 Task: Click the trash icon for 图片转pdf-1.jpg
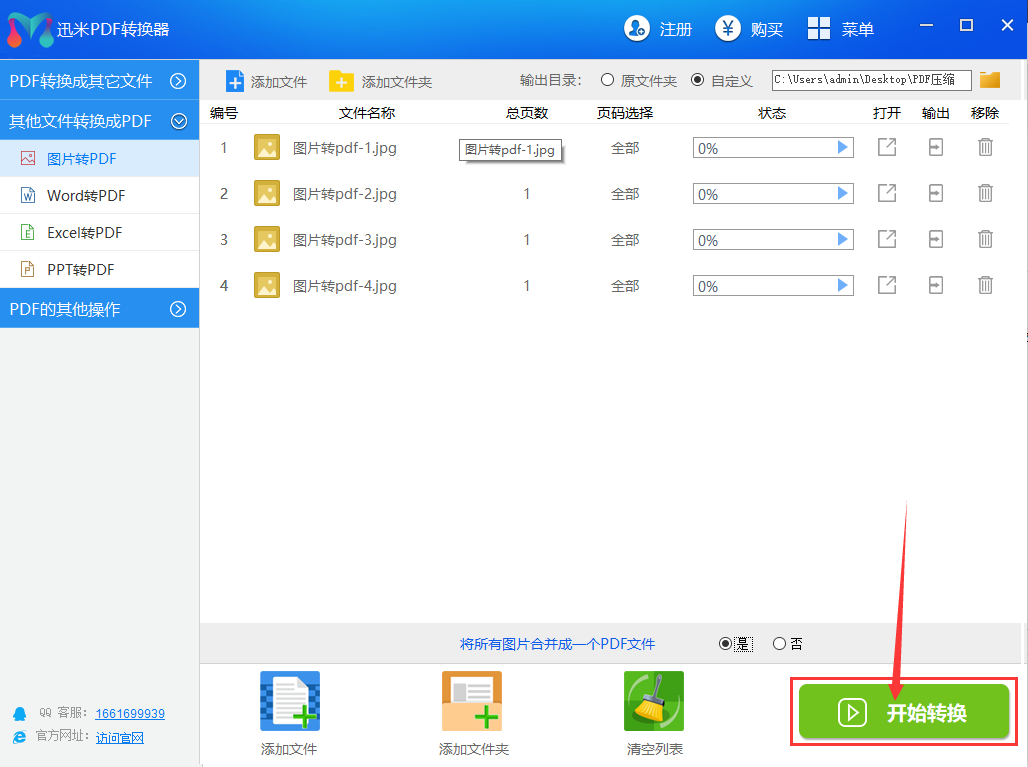click(985, 148)
